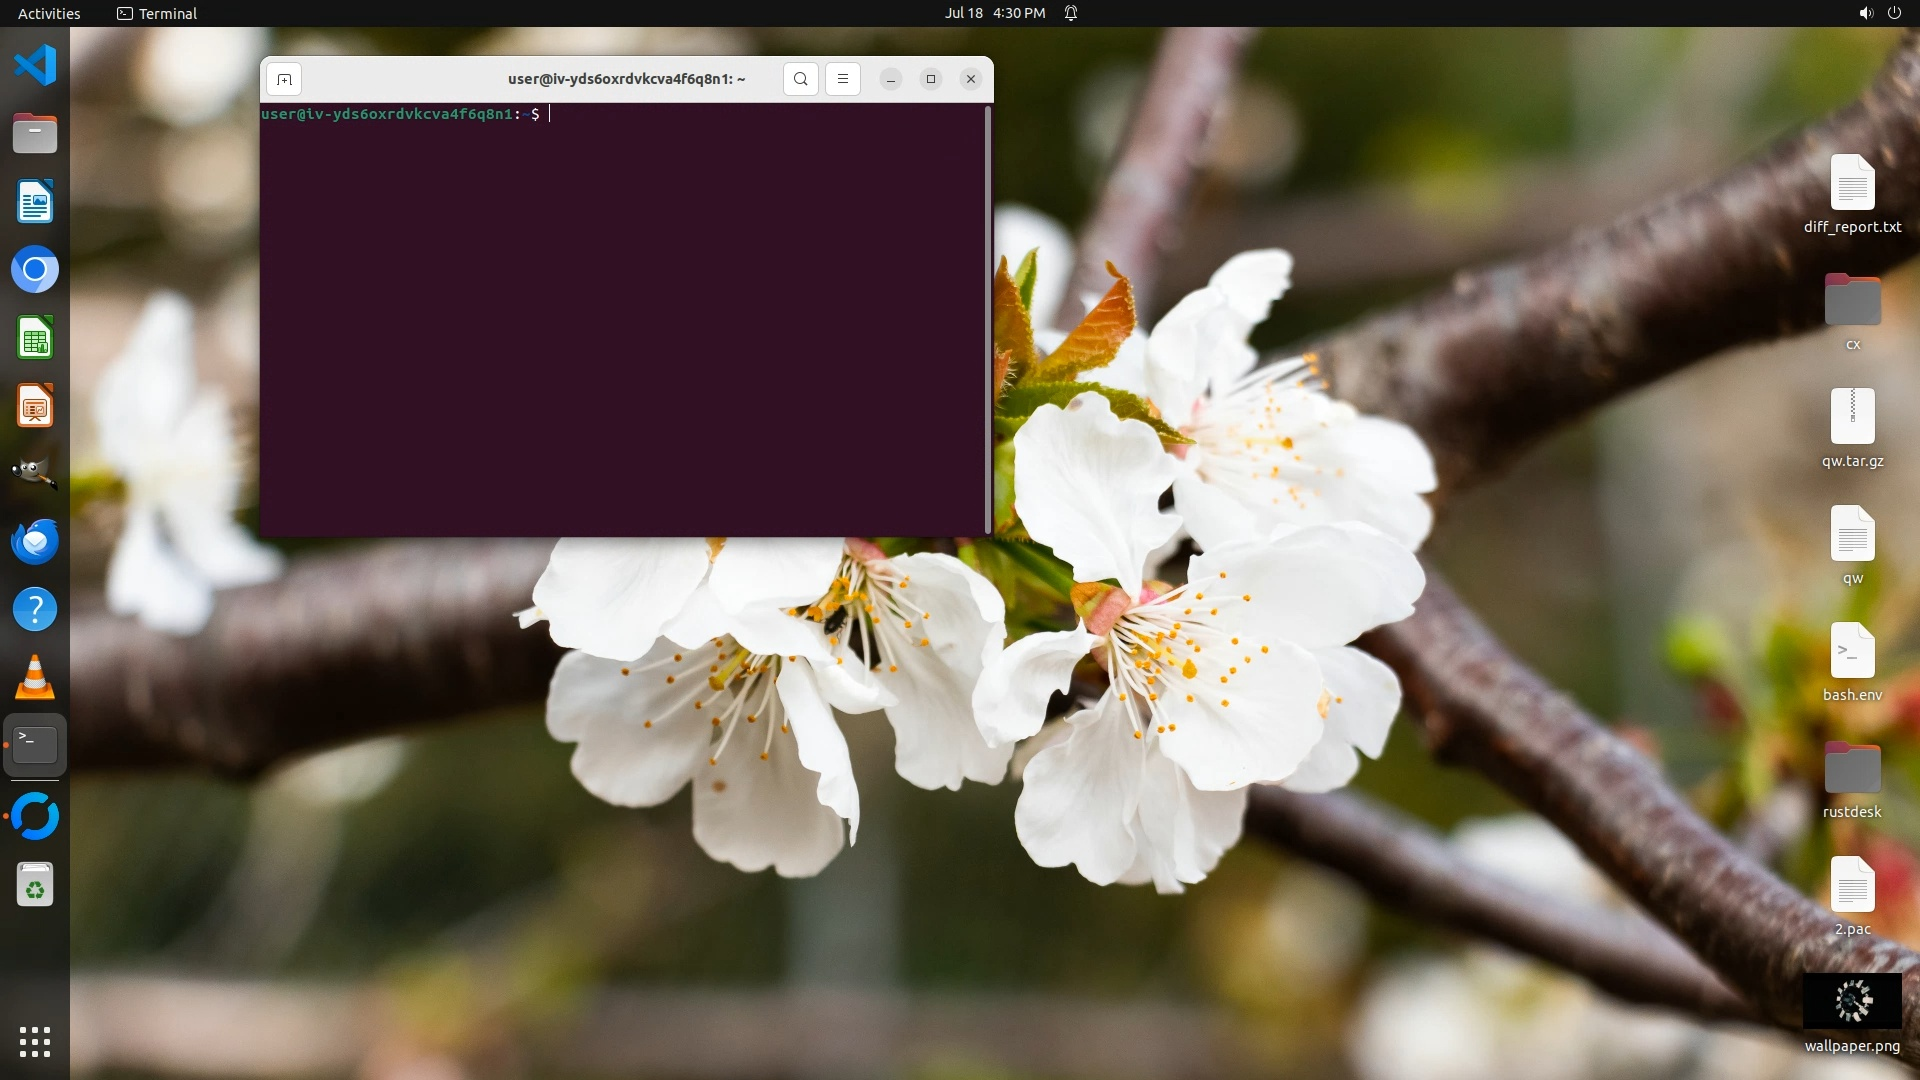Click the terminal search icon
This screenshot has height=1080, width=1920.
click(800, 79)
